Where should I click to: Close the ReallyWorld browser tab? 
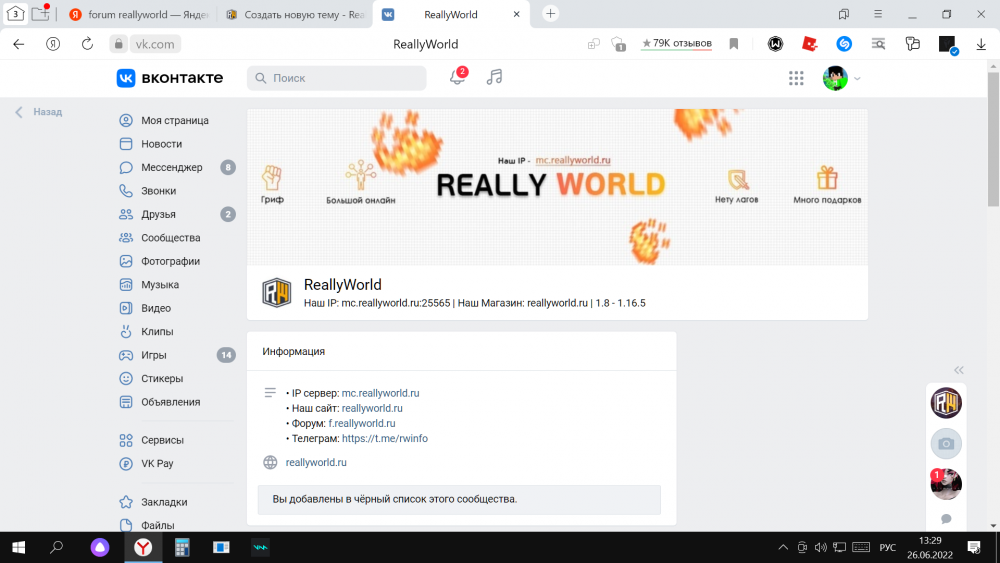click(517, 14)
